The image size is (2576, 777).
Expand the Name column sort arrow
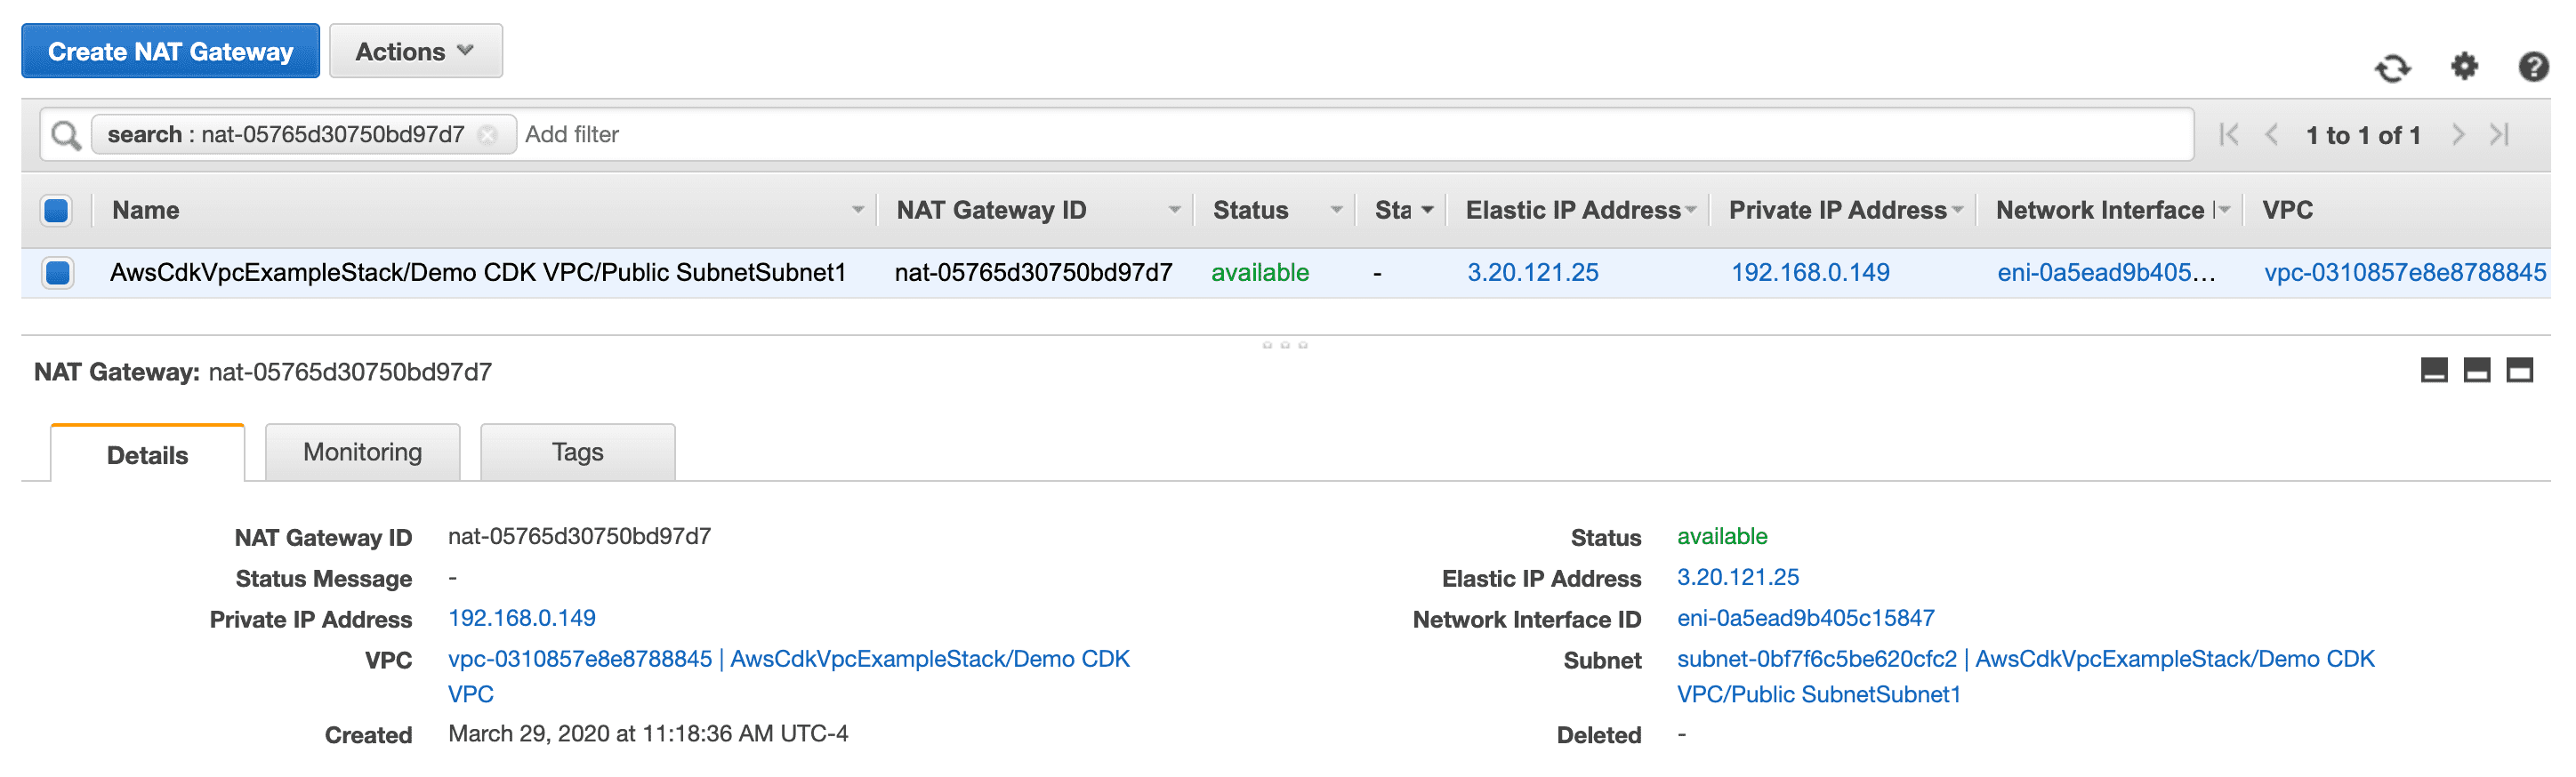[x=857, y=210]
